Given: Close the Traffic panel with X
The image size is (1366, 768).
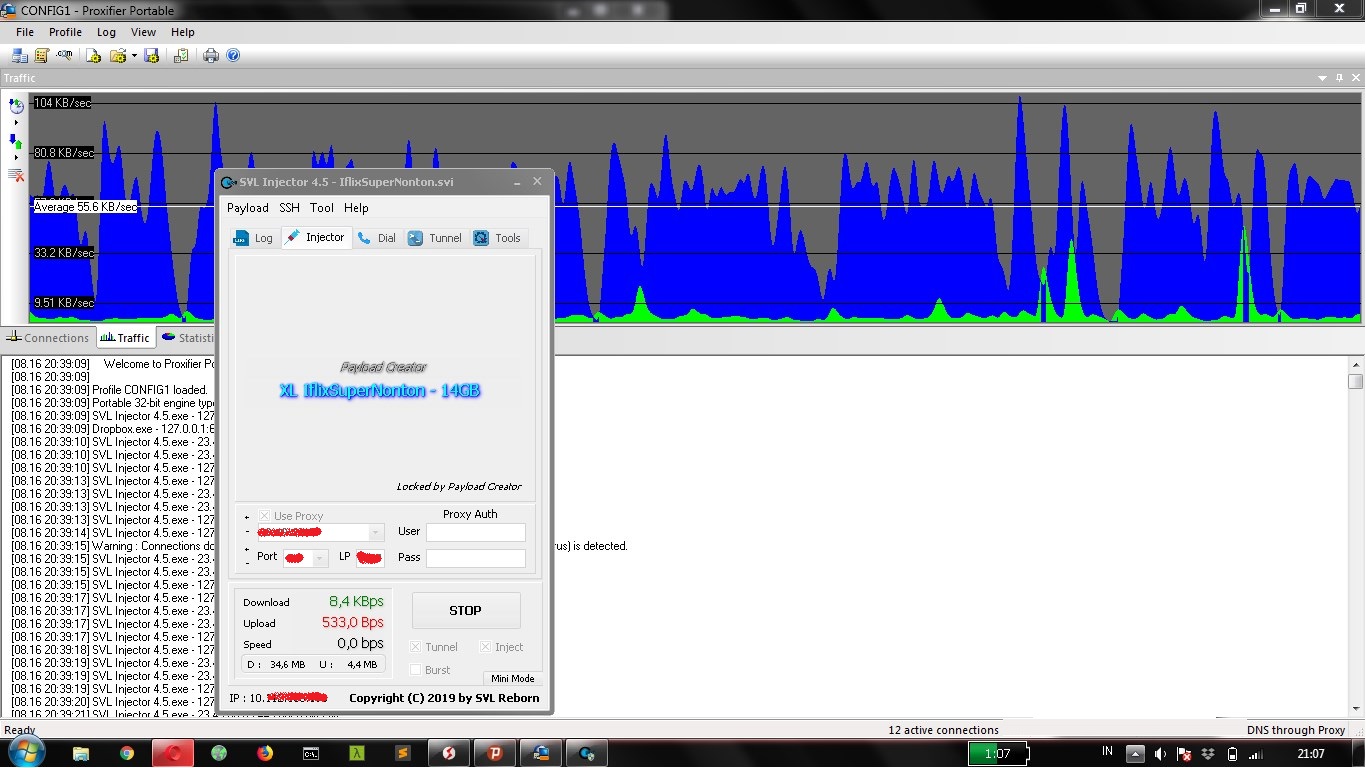Looking at the screenshot, I should (1355, 78).
